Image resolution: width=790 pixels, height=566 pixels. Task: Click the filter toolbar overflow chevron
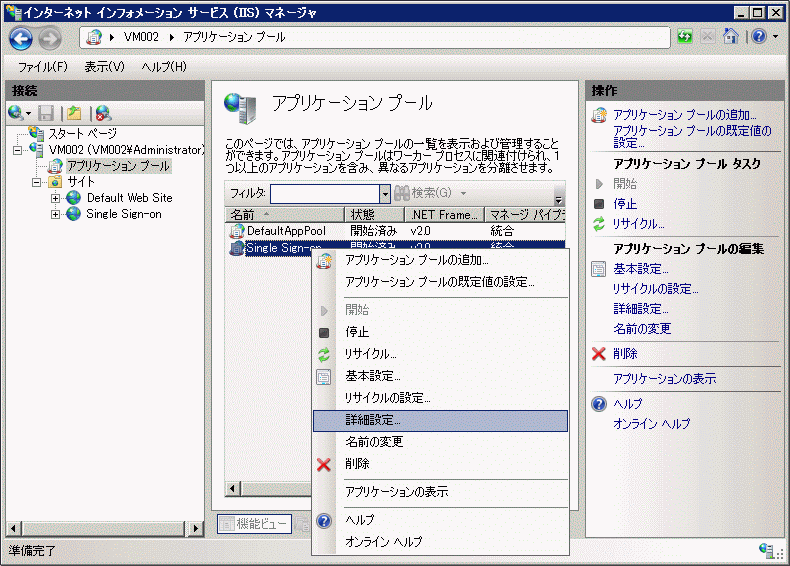558,198
